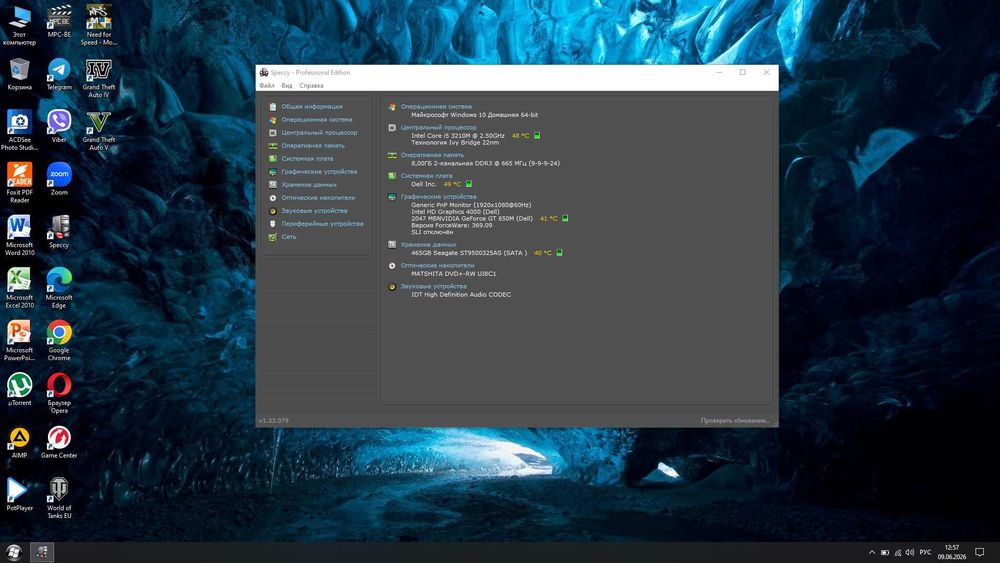Click storage temperature icon beside 40 °C
Image resolution: width=1000 pixels, height=563 pixels.
click(x=559, y=252)
